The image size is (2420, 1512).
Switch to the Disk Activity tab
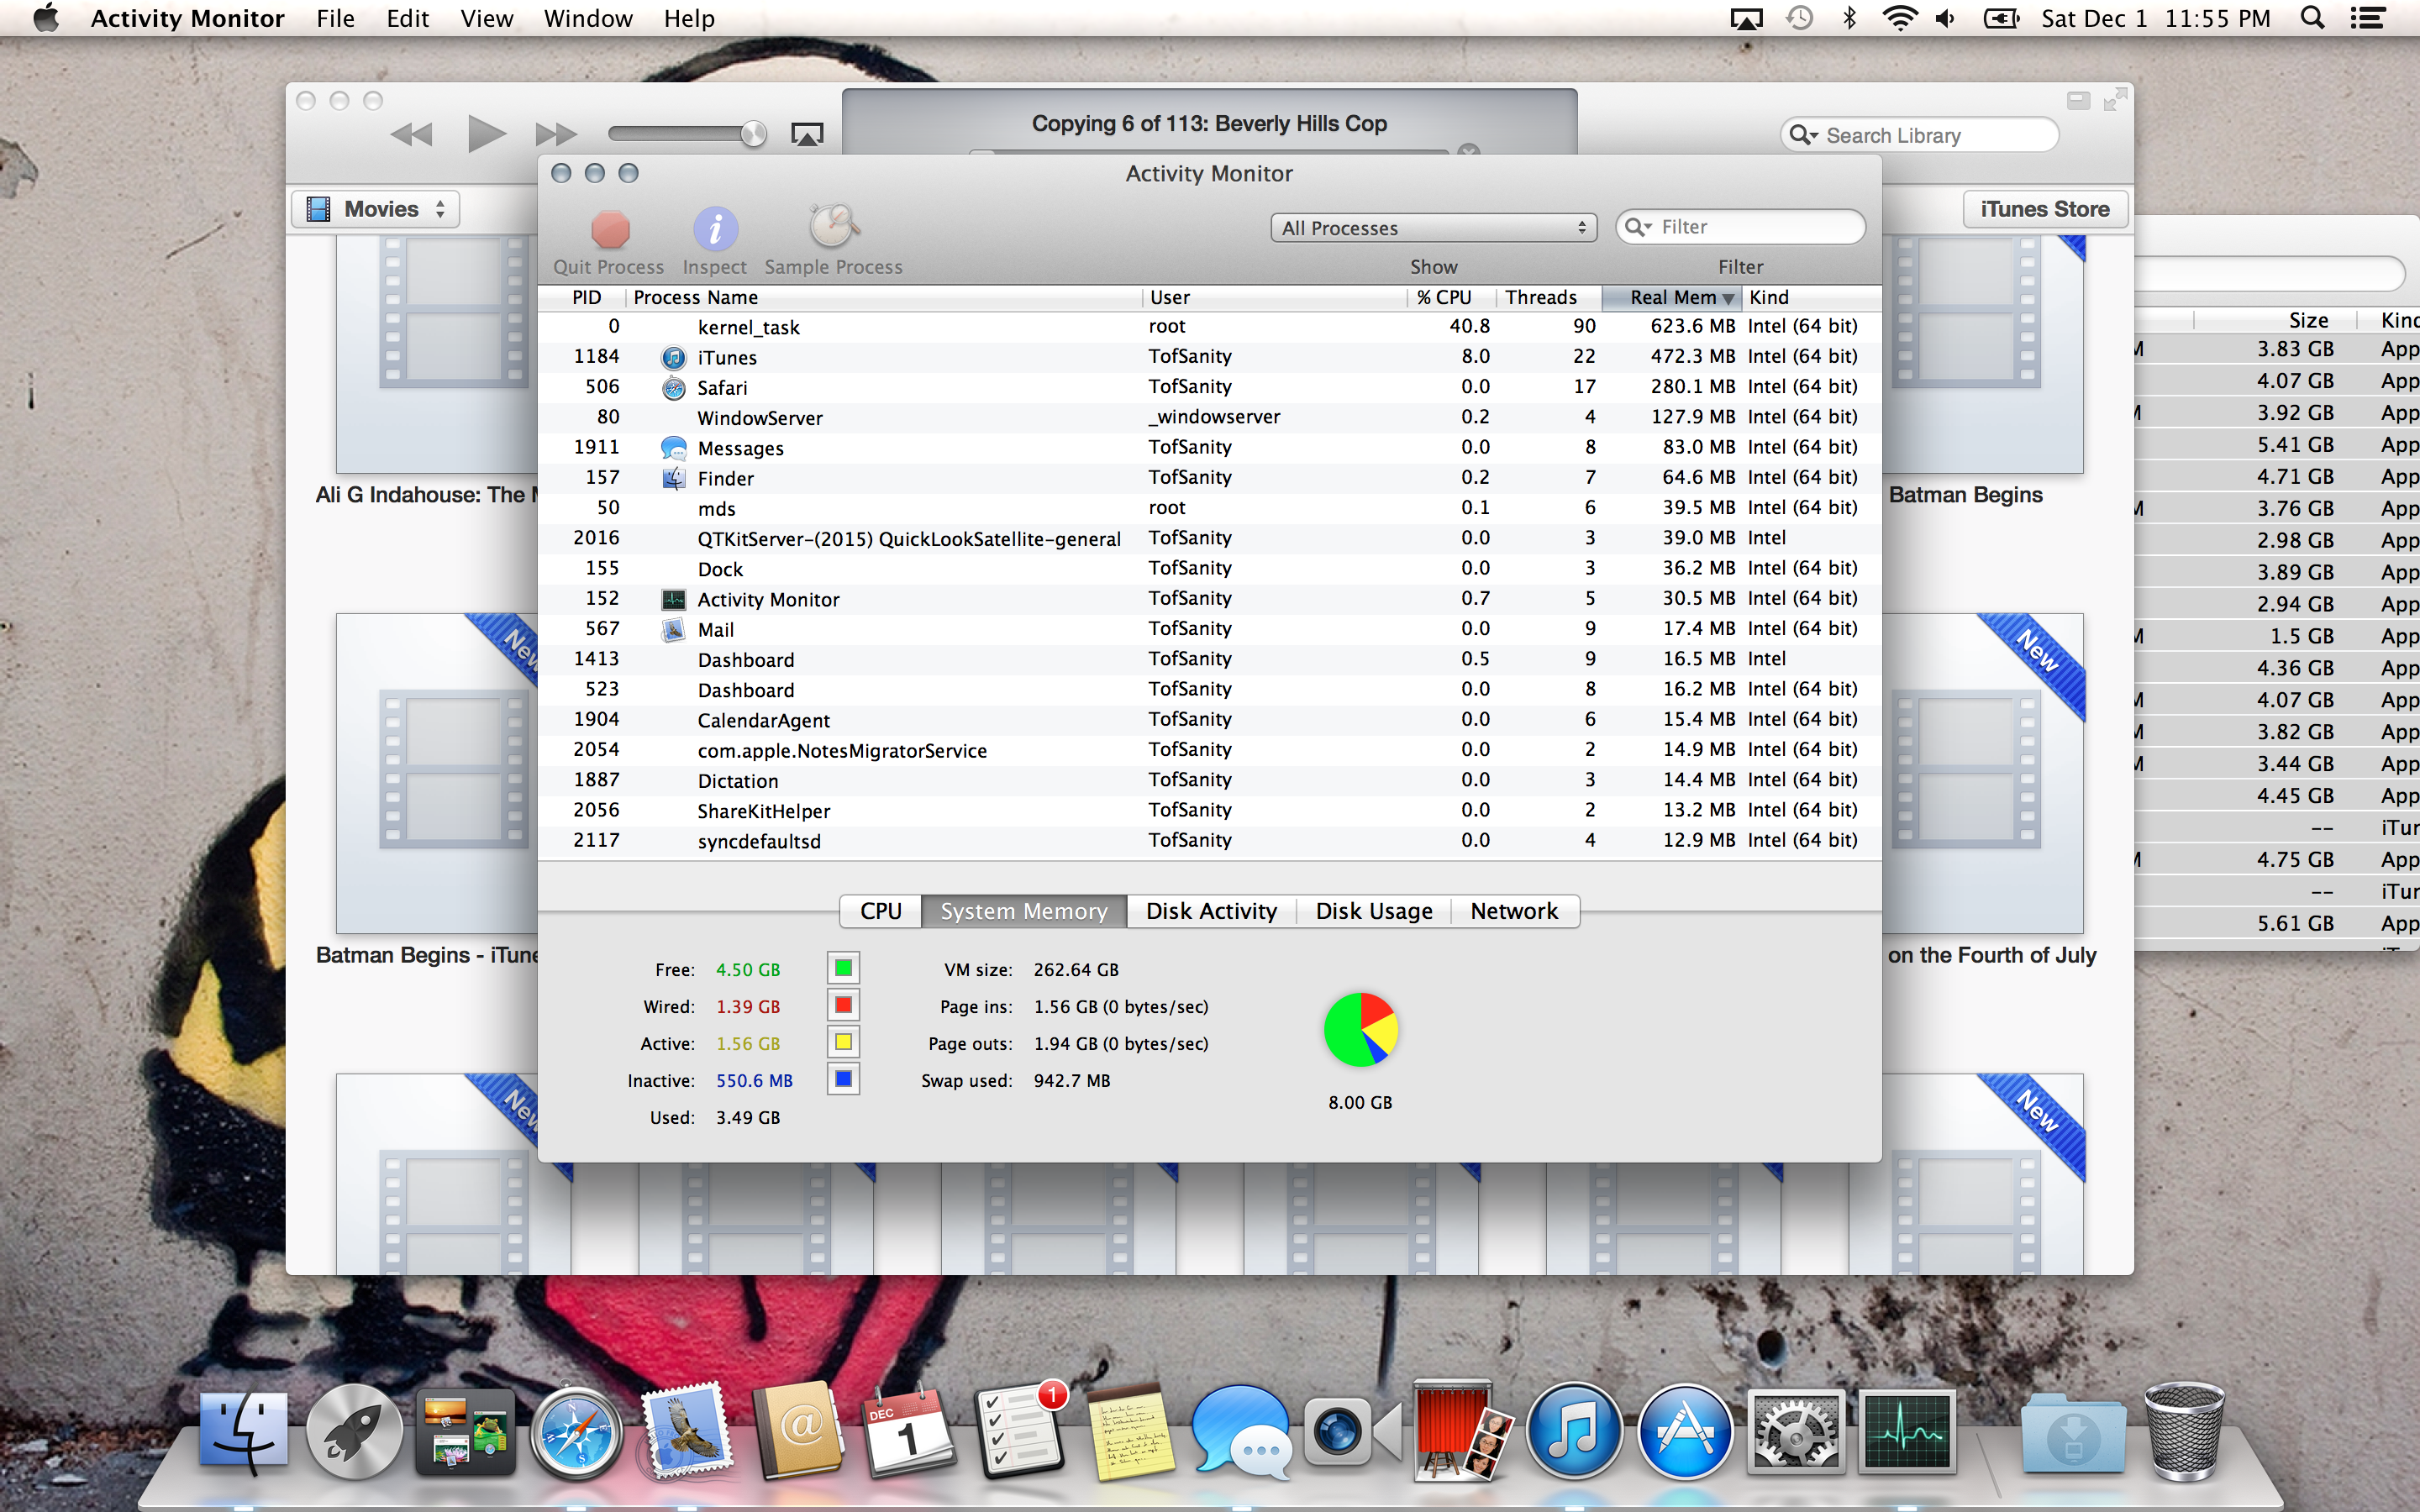pyautogui.click(x=1211, y=911)
